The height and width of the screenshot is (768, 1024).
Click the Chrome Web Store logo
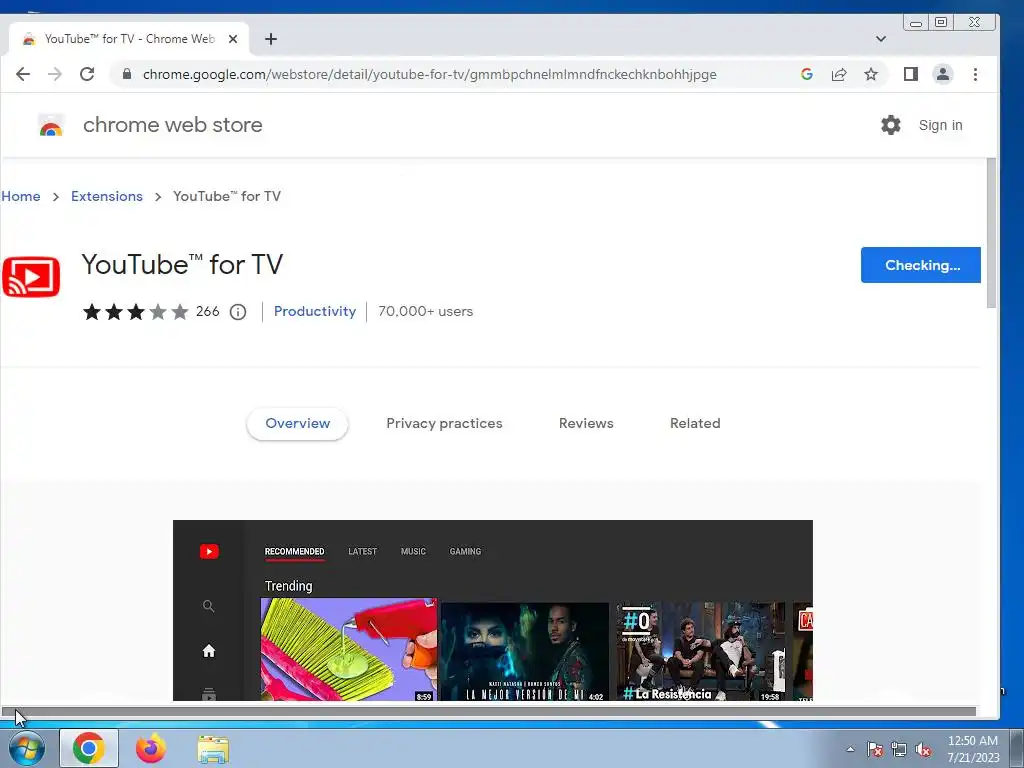51,125
